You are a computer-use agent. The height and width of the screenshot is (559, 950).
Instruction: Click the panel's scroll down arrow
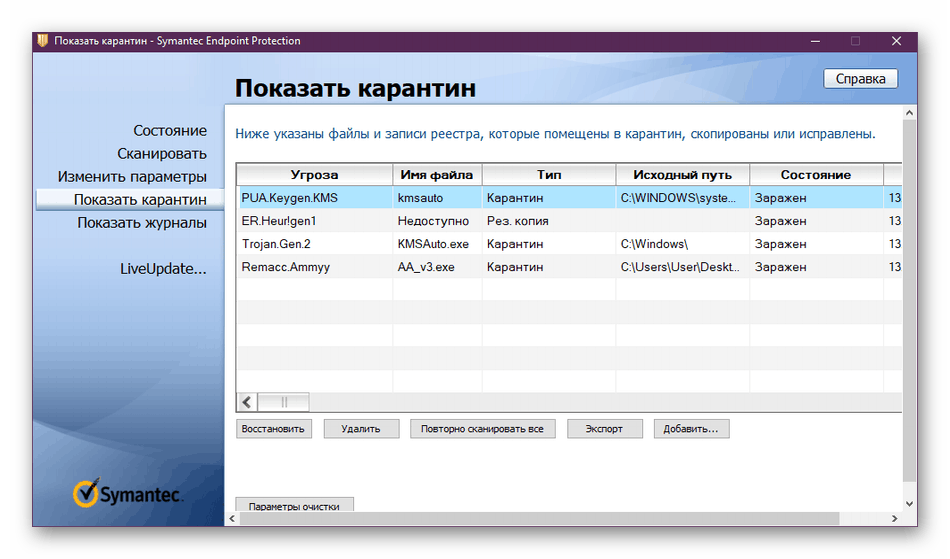click(x=909, y=504)
